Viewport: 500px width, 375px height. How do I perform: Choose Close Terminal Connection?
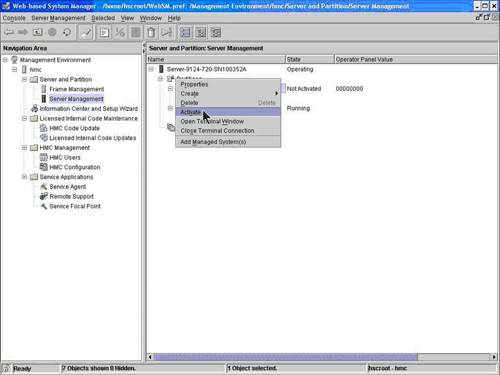[228, 131]
